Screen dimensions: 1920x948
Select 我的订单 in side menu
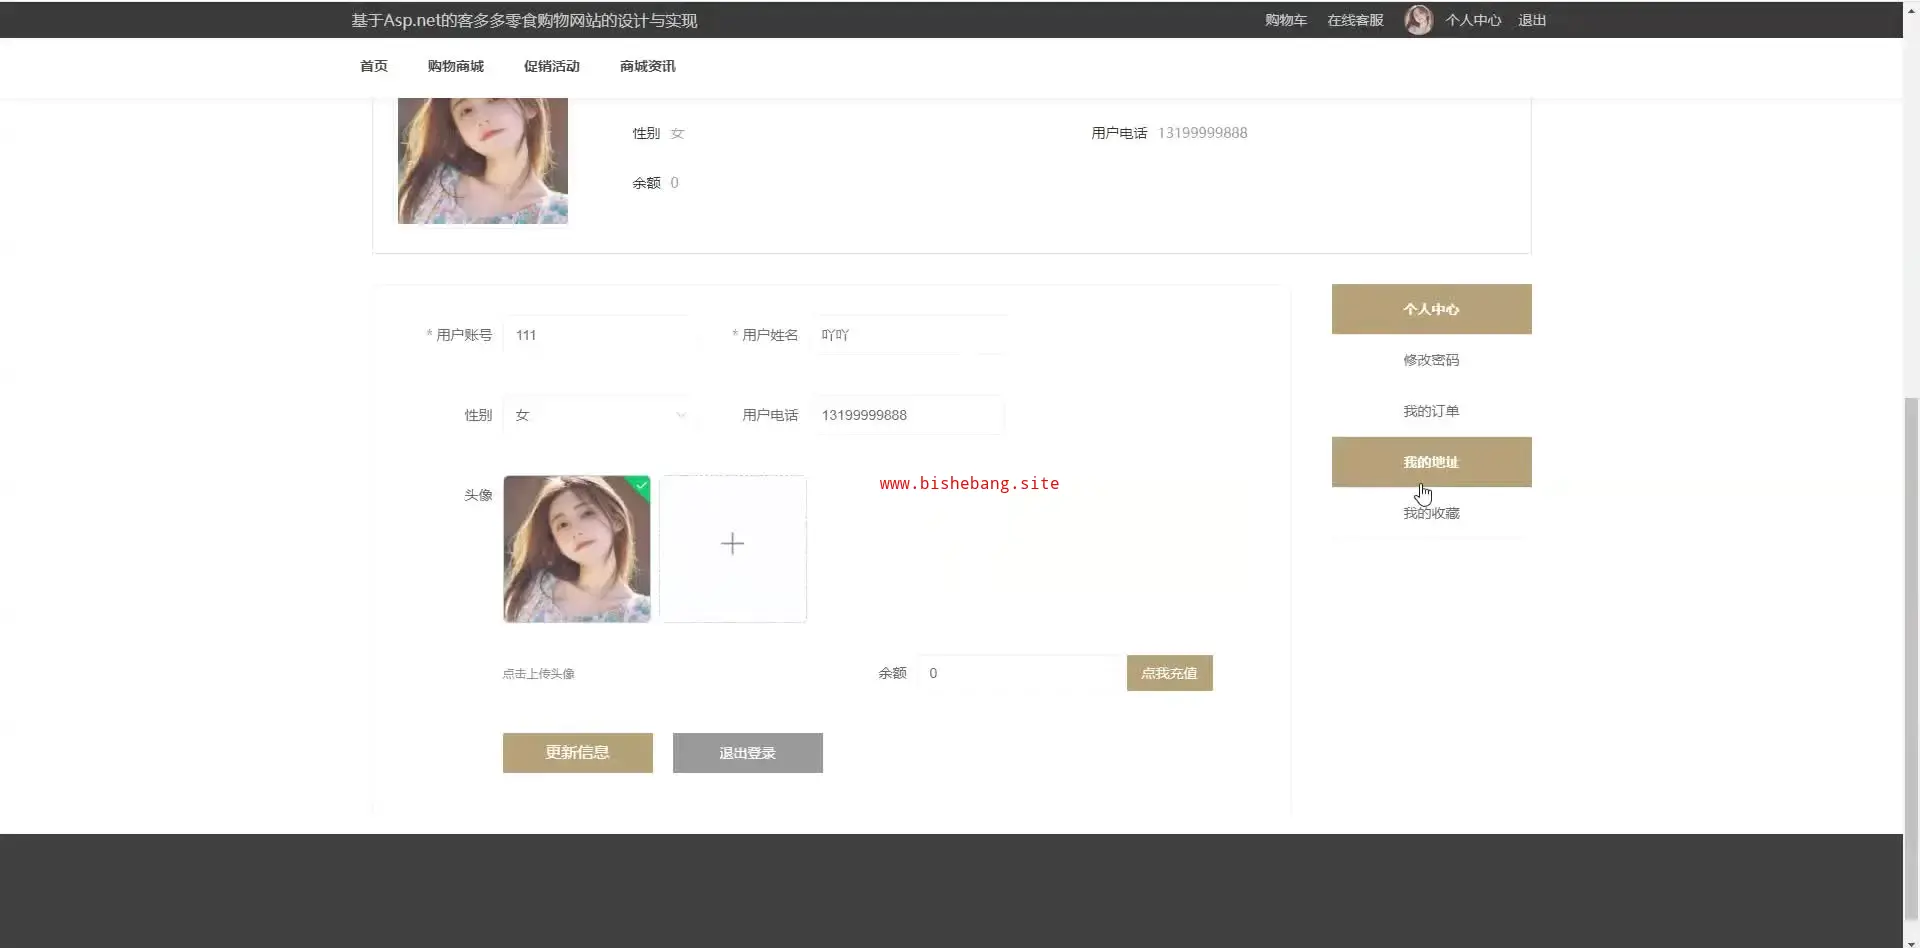coord(1431,411)
